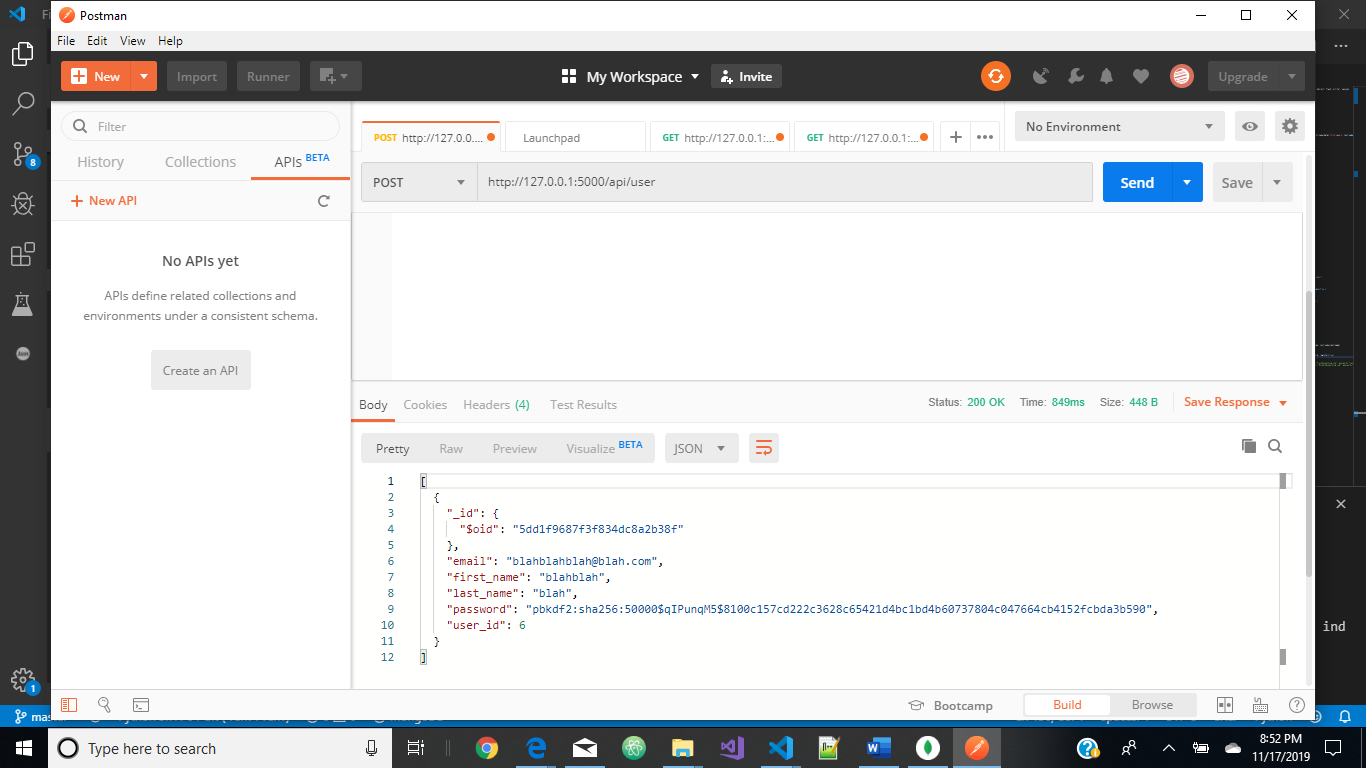Open the help question-mark icon
The width and height of the screenshot is (1366, 768).
point(1297,705)
